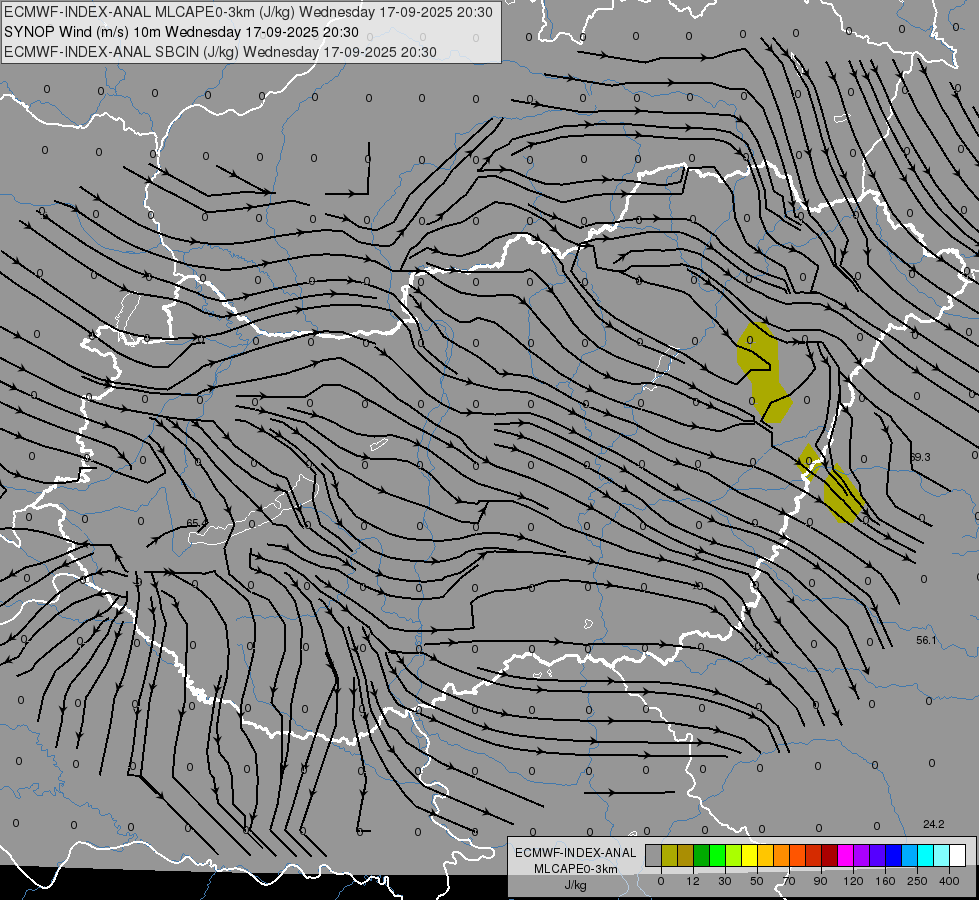
Task: Click the MLCAPE0-3km title line at top
Action: (x=248, y=12)
